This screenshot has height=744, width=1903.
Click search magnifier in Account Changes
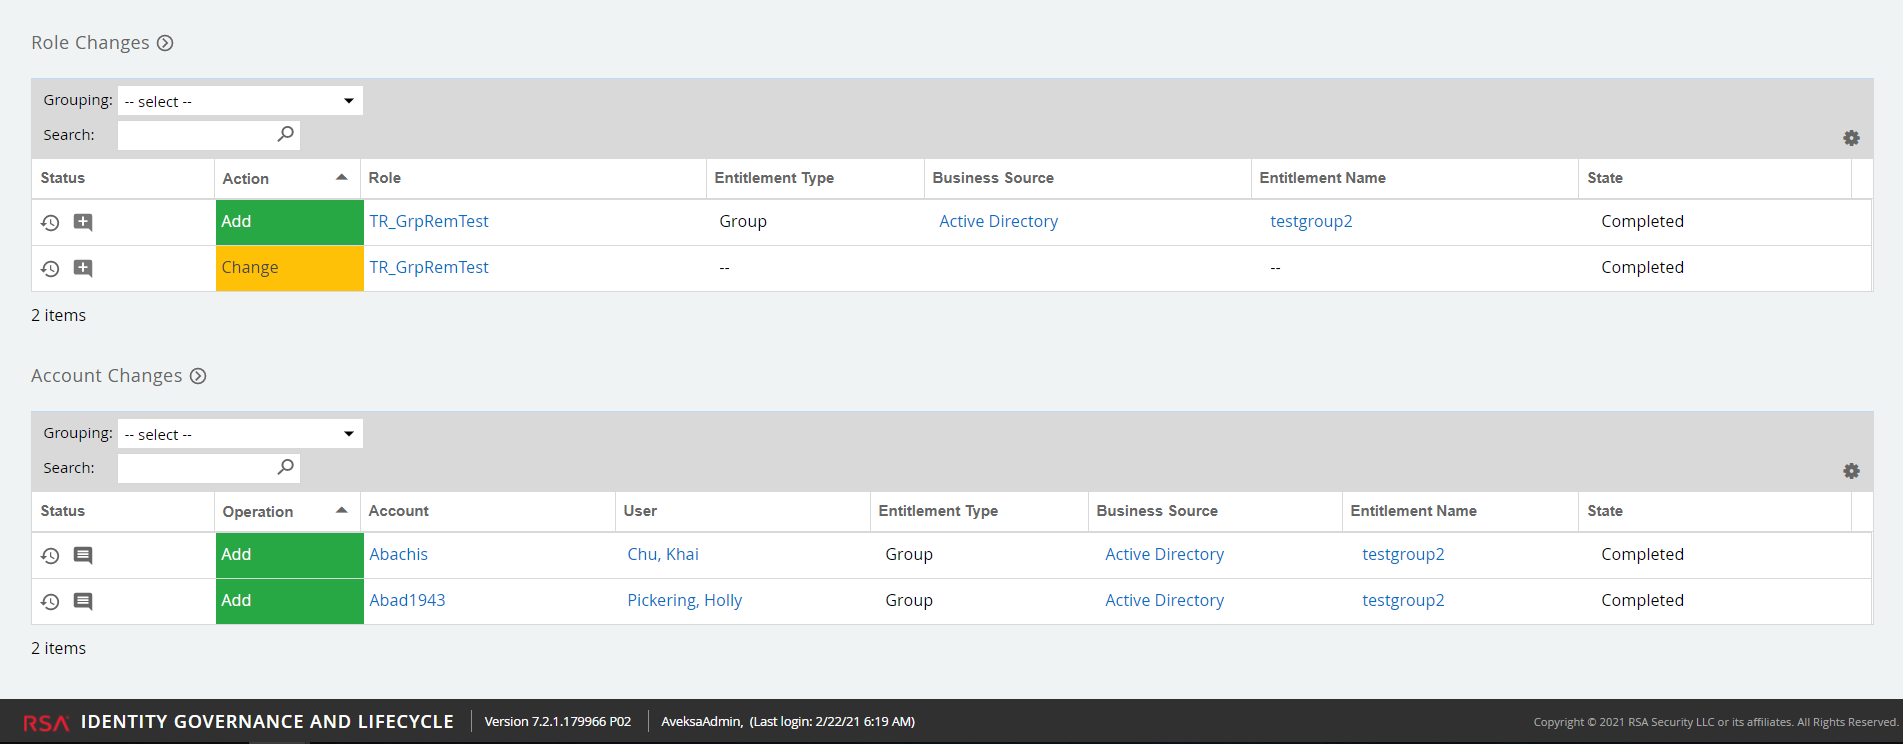point(286,467)
